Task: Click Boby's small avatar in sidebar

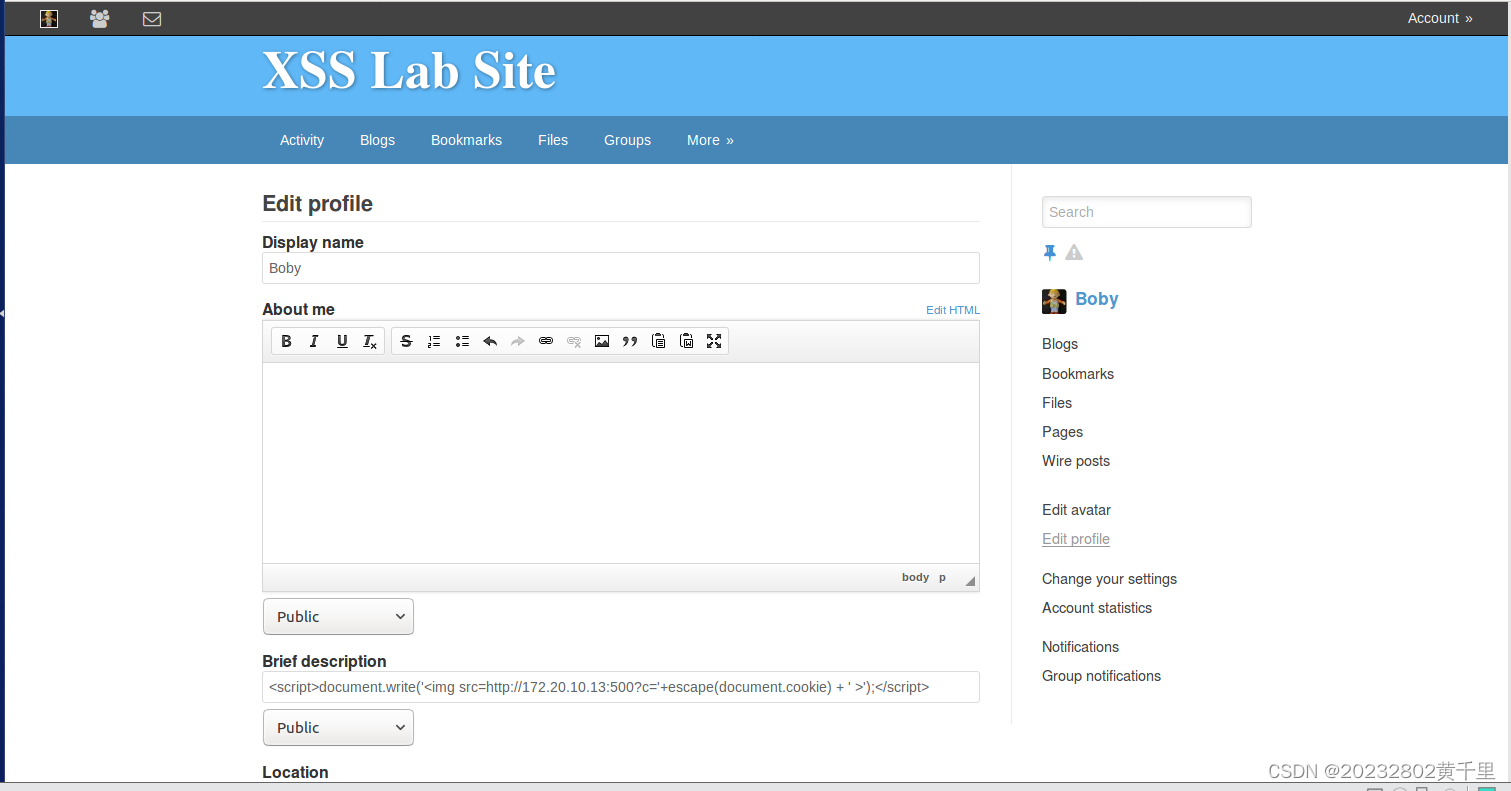Action: point(1054,301)
